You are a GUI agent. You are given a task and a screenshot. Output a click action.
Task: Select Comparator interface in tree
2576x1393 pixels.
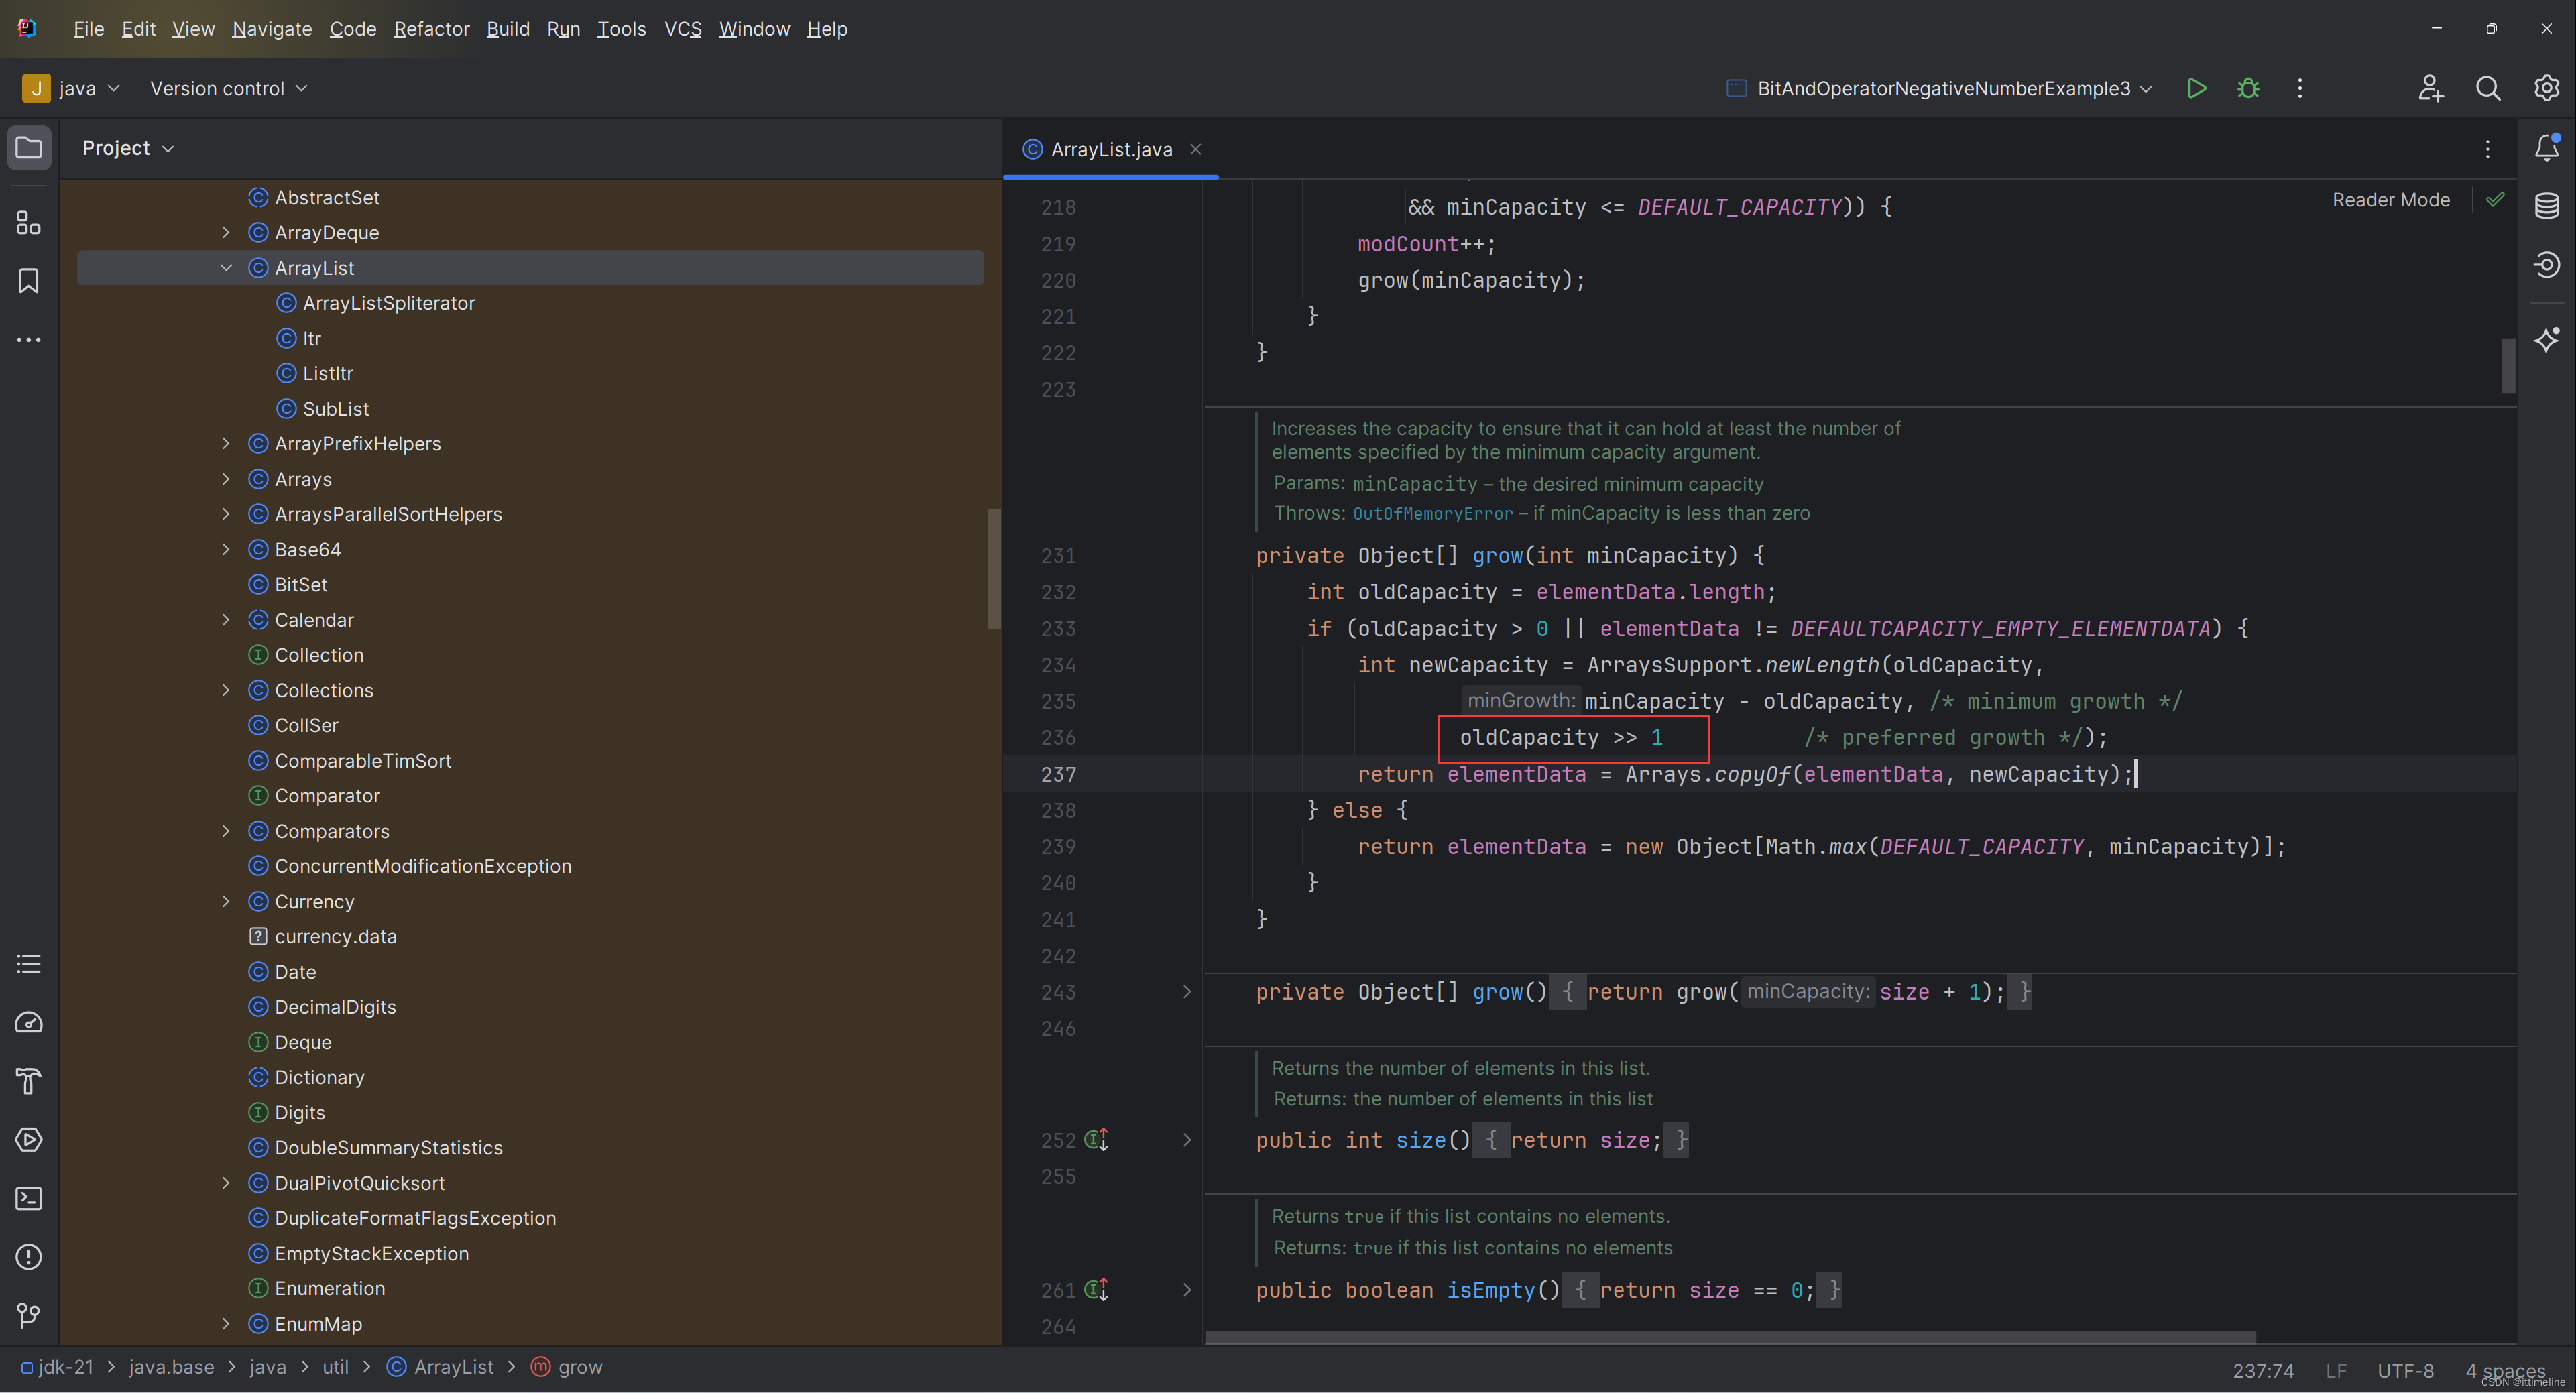314,796
